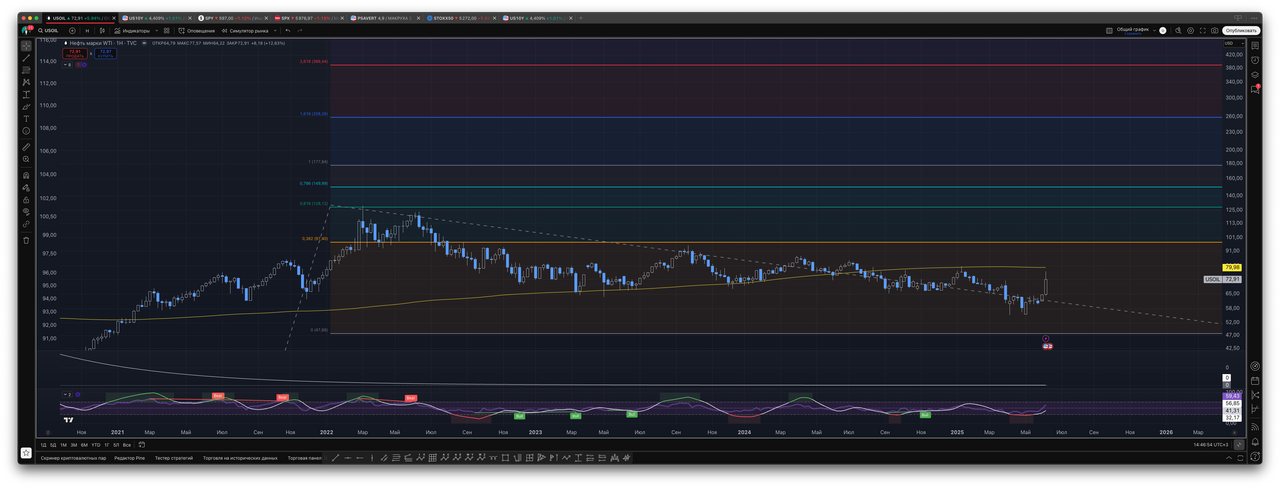The image size is (1280, 488).
Task: Open the alerts clock icon in right sidebar
Action: pyautogui.click(x=1255, y=60)
